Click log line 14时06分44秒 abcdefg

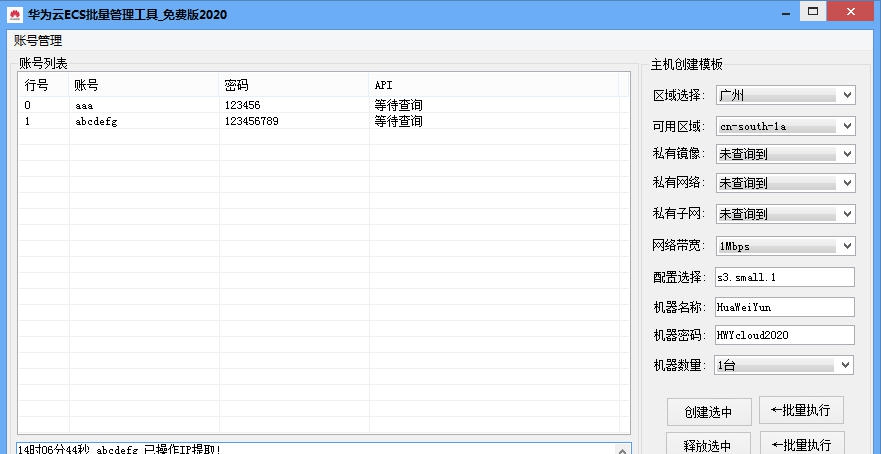tap(119, 449)
